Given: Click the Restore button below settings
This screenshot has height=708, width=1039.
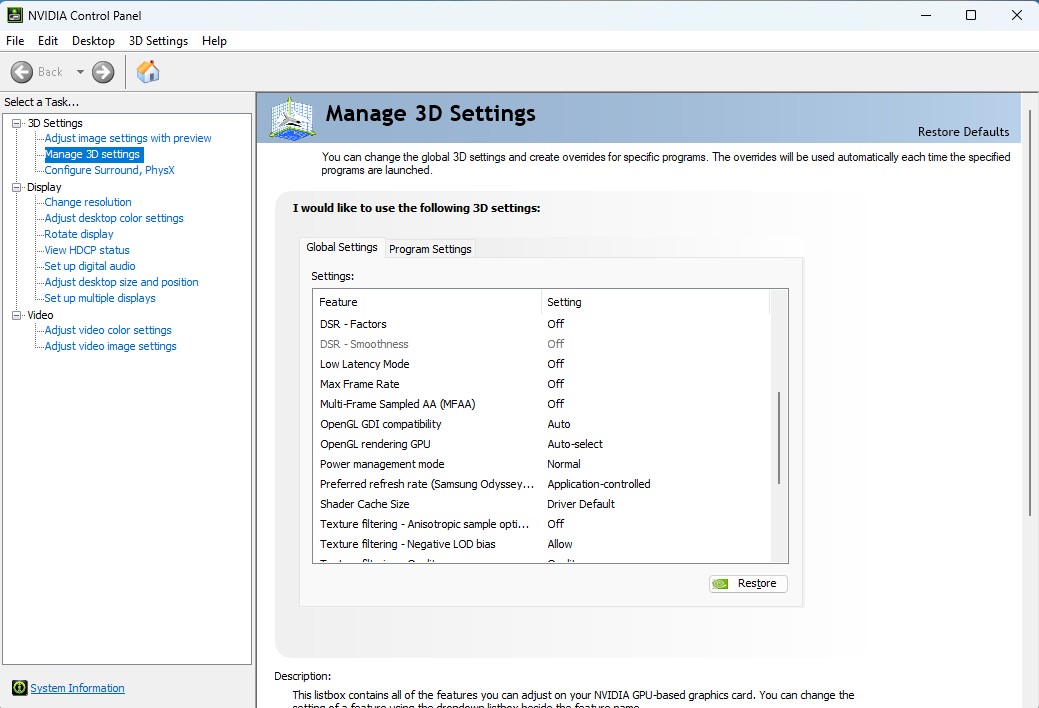Looking at the screenshot, I should click(x=748, y=583).
